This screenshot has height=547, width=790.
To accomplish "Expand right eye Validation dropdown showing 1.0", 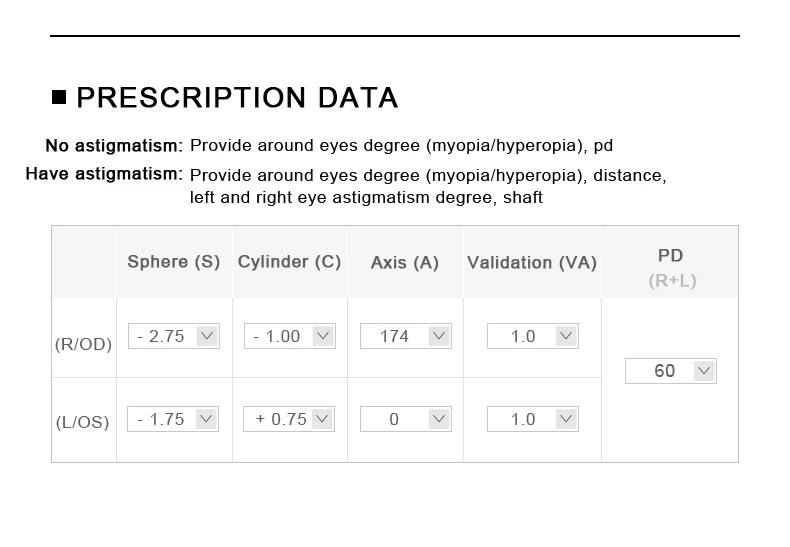I will click(x=532, y=336).
